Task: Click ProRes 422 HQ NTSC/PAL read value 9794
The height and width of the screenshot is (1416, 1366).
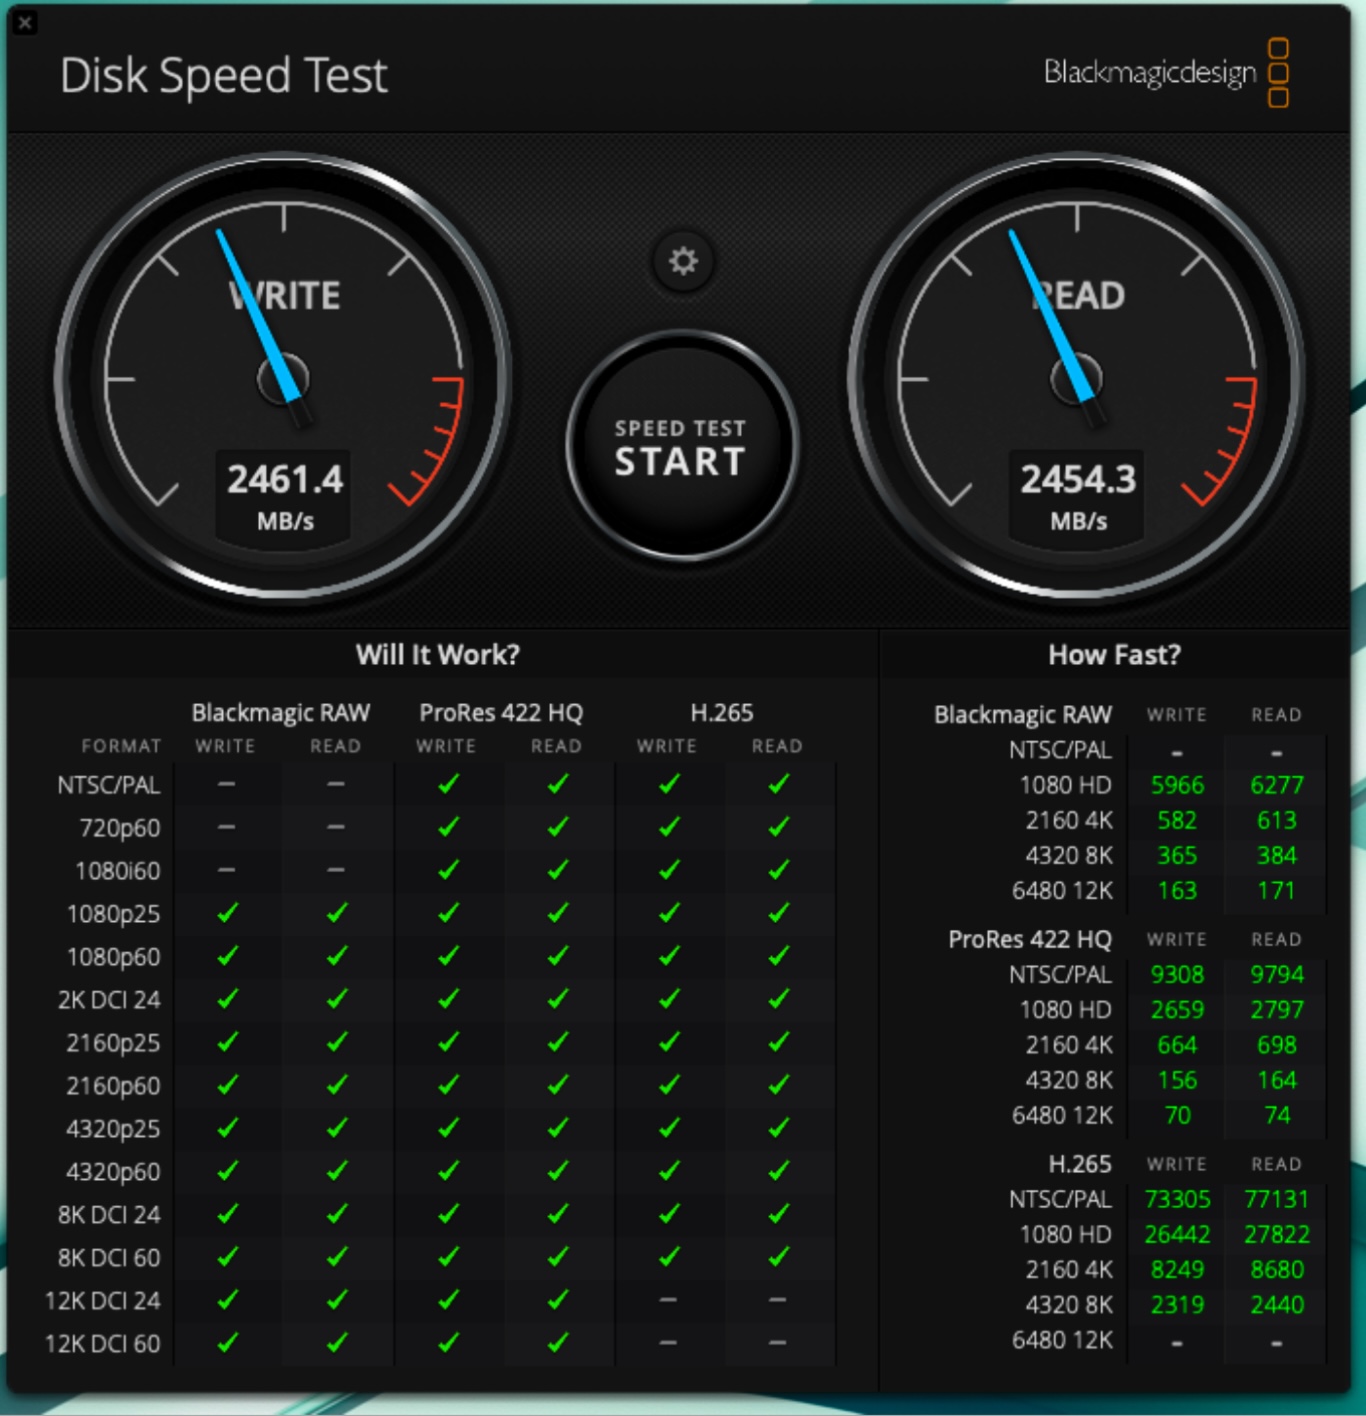Action: point(1277,974)
